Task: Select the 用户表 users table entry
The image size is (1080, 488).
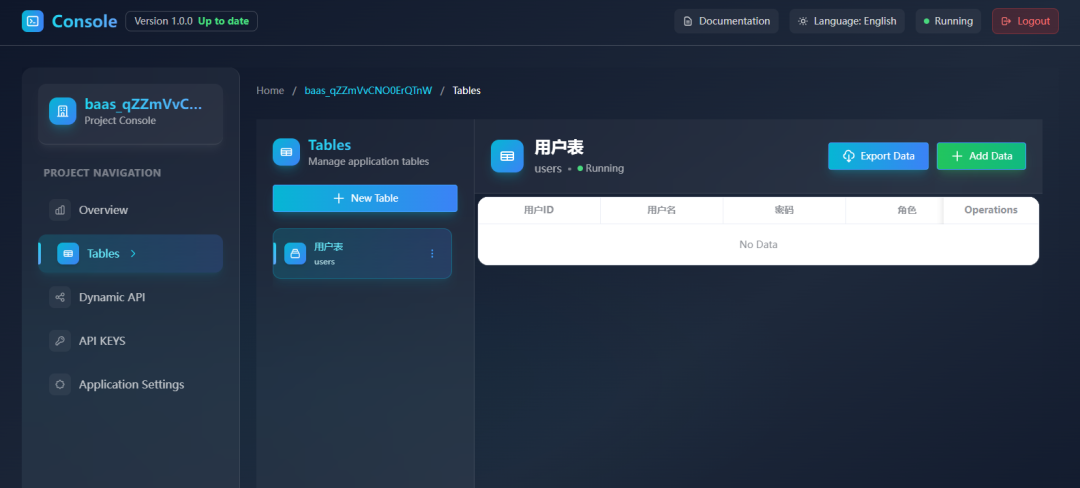Action: point(362,253)
